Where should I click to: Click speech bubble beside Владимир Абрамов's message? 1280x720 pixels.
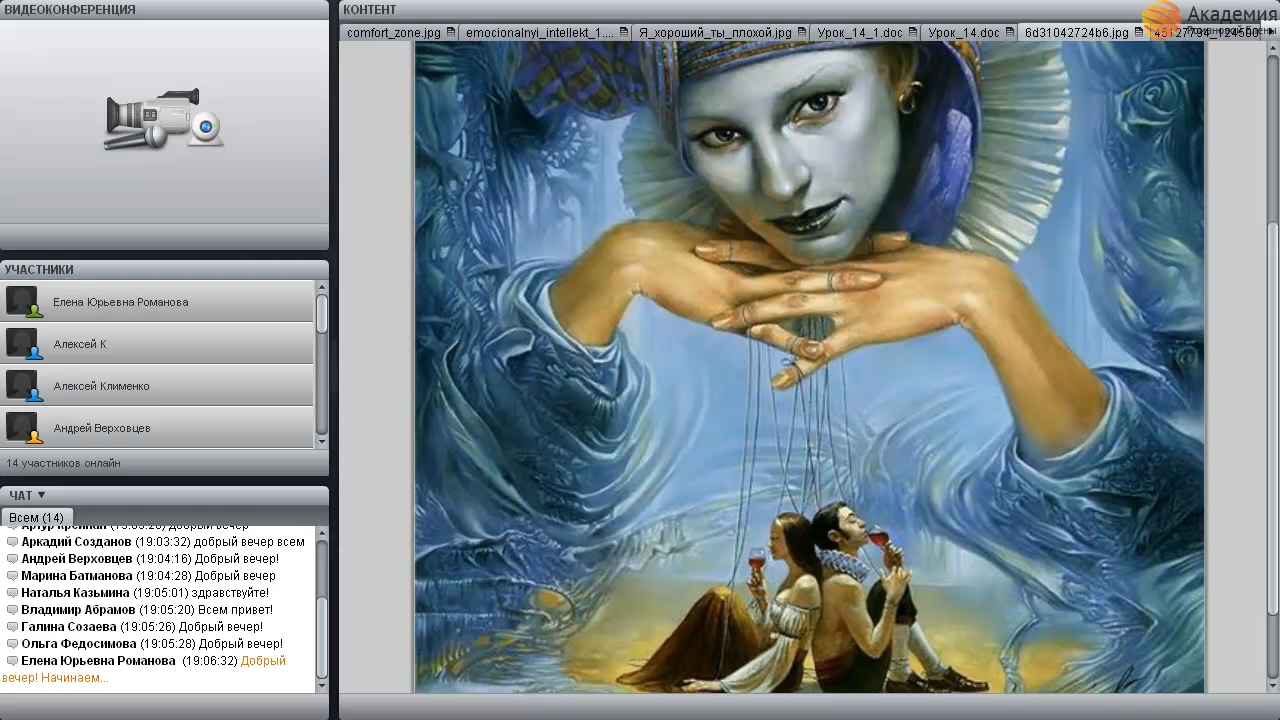(x=12, y=610)
